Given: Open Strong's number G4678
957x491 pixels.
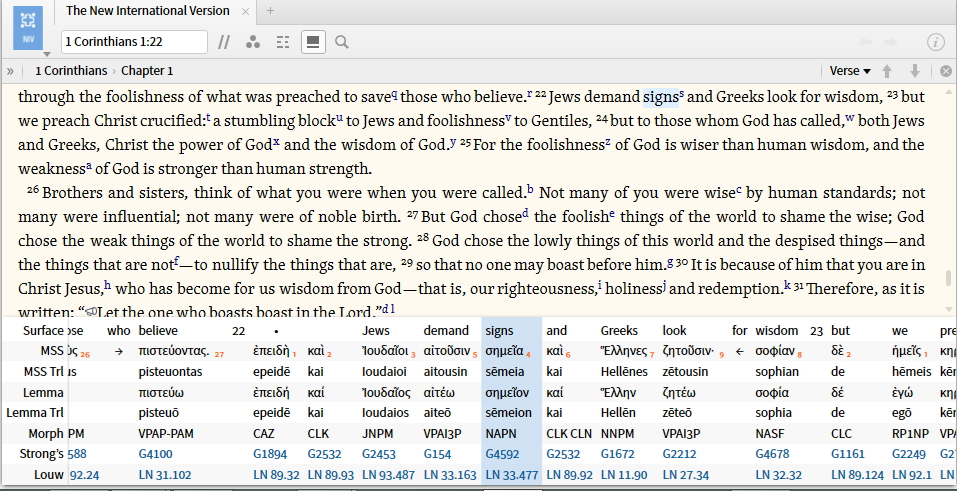Looking at the screenshot, I should point(772,454).
